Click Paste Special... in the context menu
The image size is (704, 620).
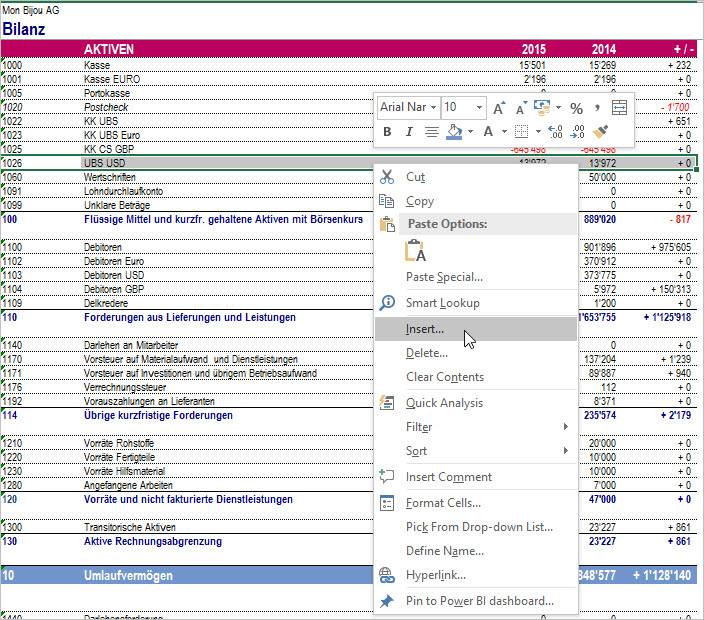coord(444,277)
